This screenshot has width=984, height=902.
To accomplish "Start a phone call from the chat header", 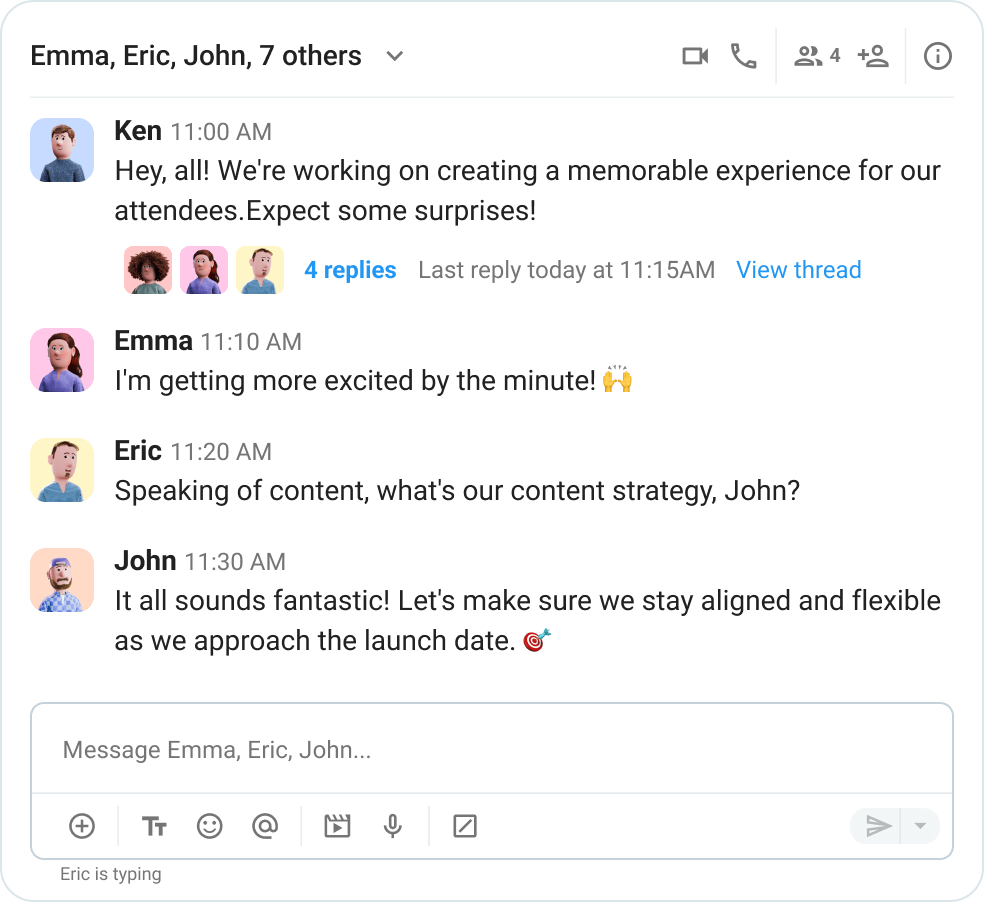I will coord(744,56).
